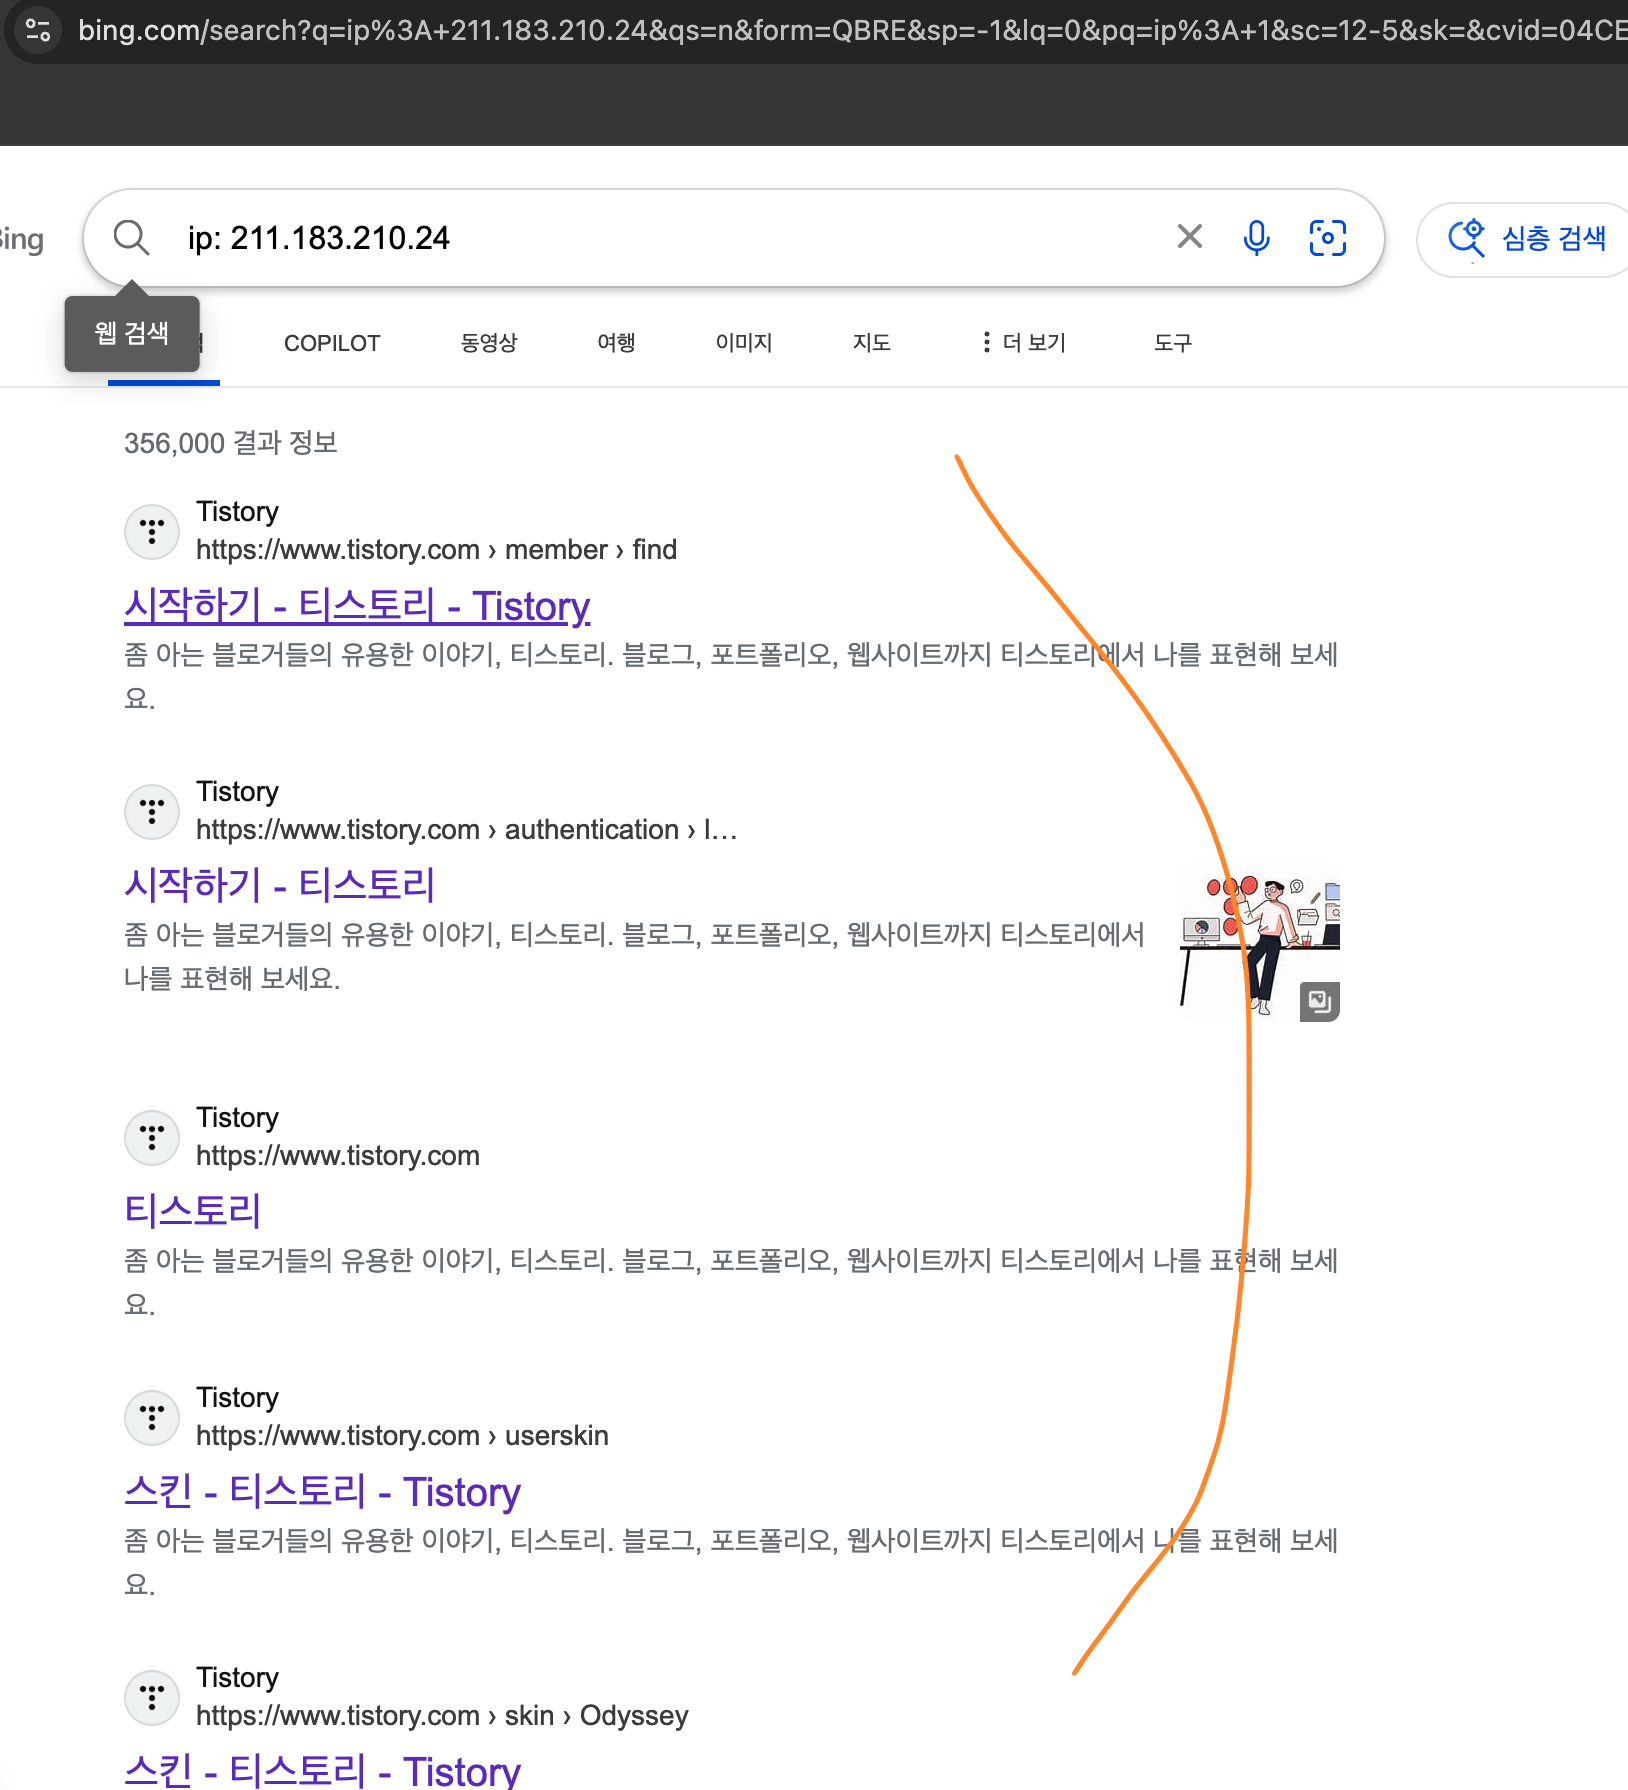Image resolution: width=1628 pixels, height=1790 pixels.
Task: Open second result titled 시작하기 - 티스토리
Action: tap(279, 885)
